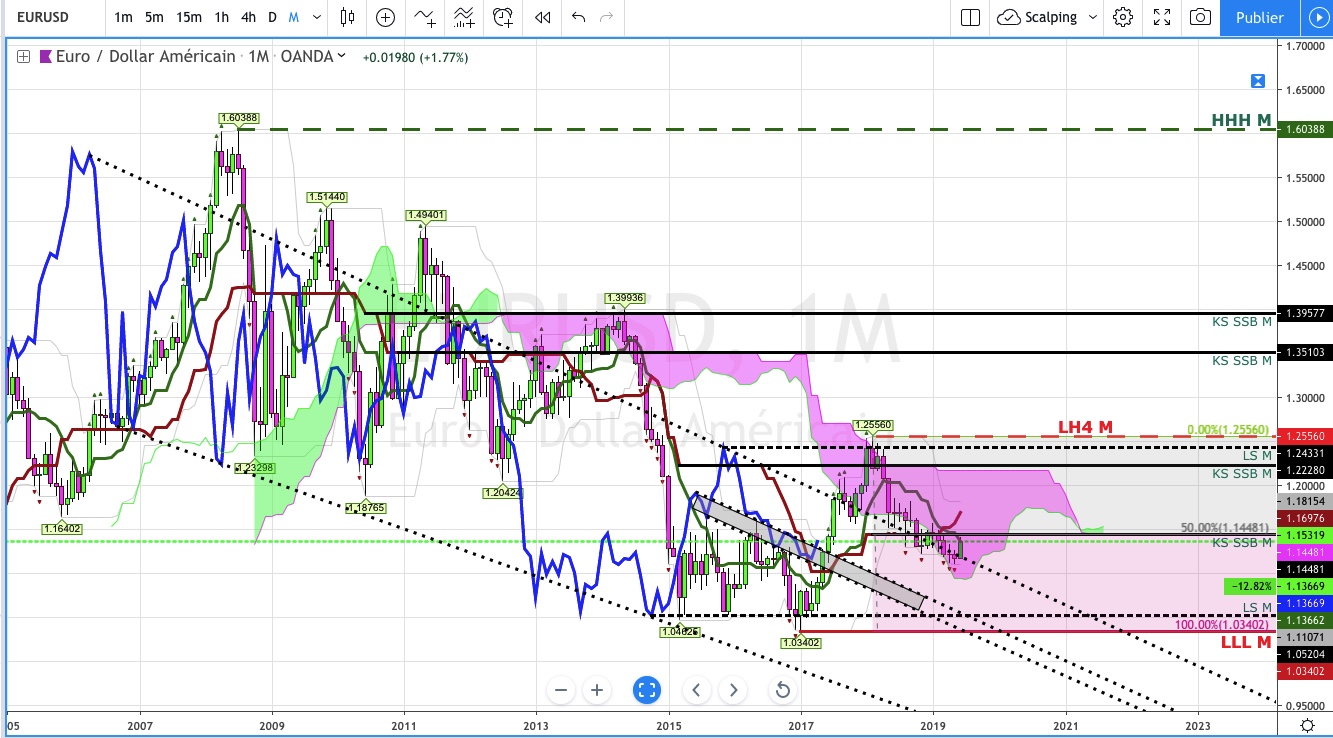Expand the indicator legend next to Euro title
The height and width of the screenshot is (738, 1333).
click(23, 57)
